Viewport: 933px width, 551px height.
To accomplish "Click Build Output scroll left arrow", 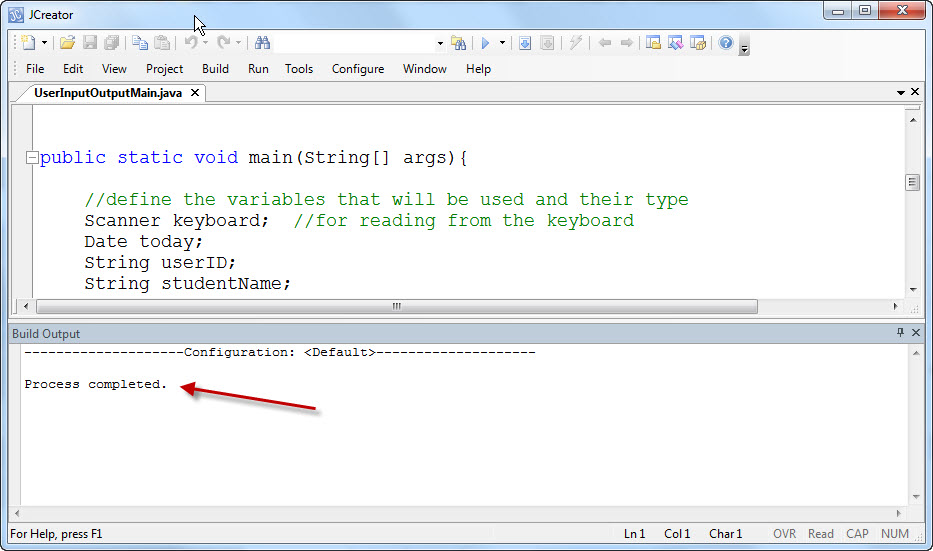I will pos(17,513).
